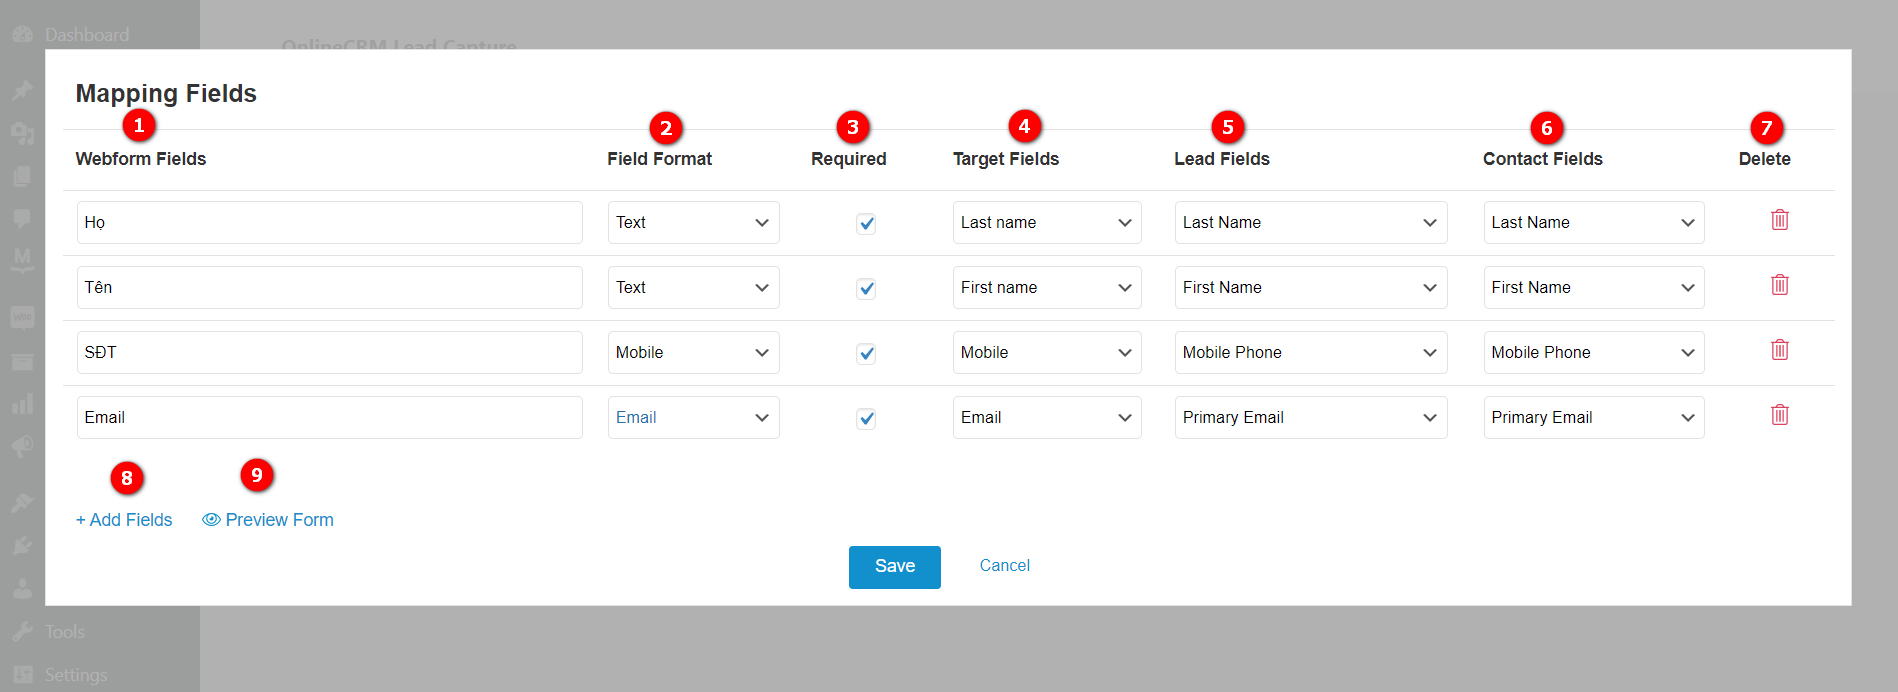
Task: Expand the Primary Email Lead Fields dropdown
Action: point(1311,417)
